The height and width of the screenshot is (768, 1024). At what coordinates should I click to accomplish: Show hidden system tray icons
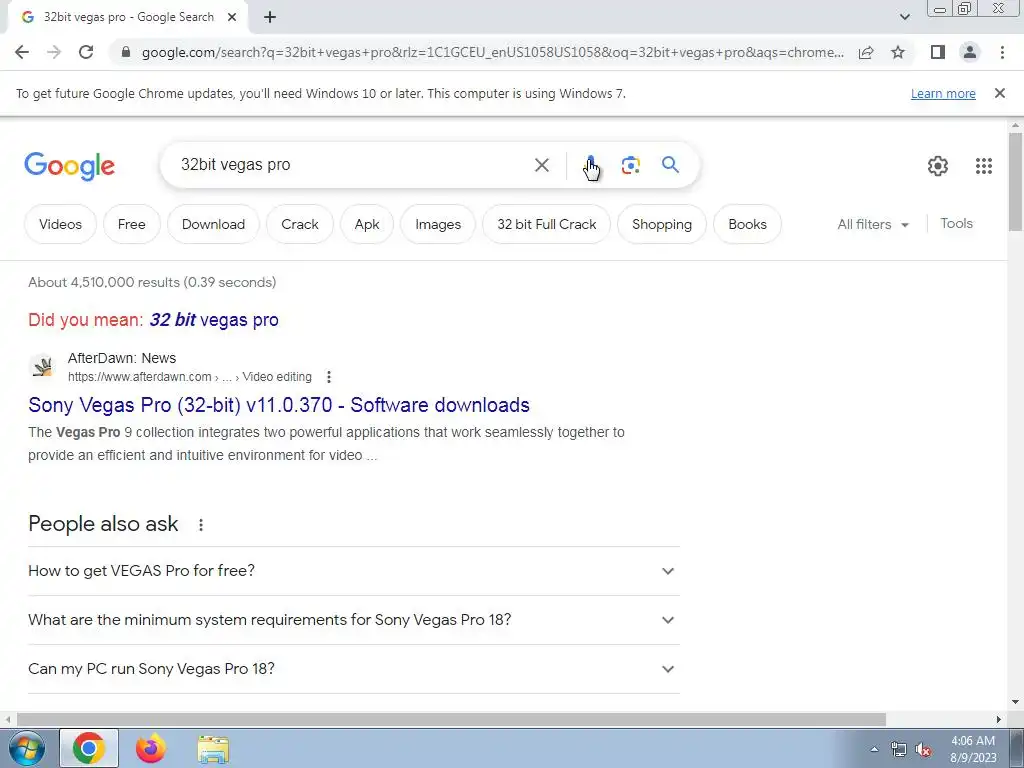click(x=874, y=749)
